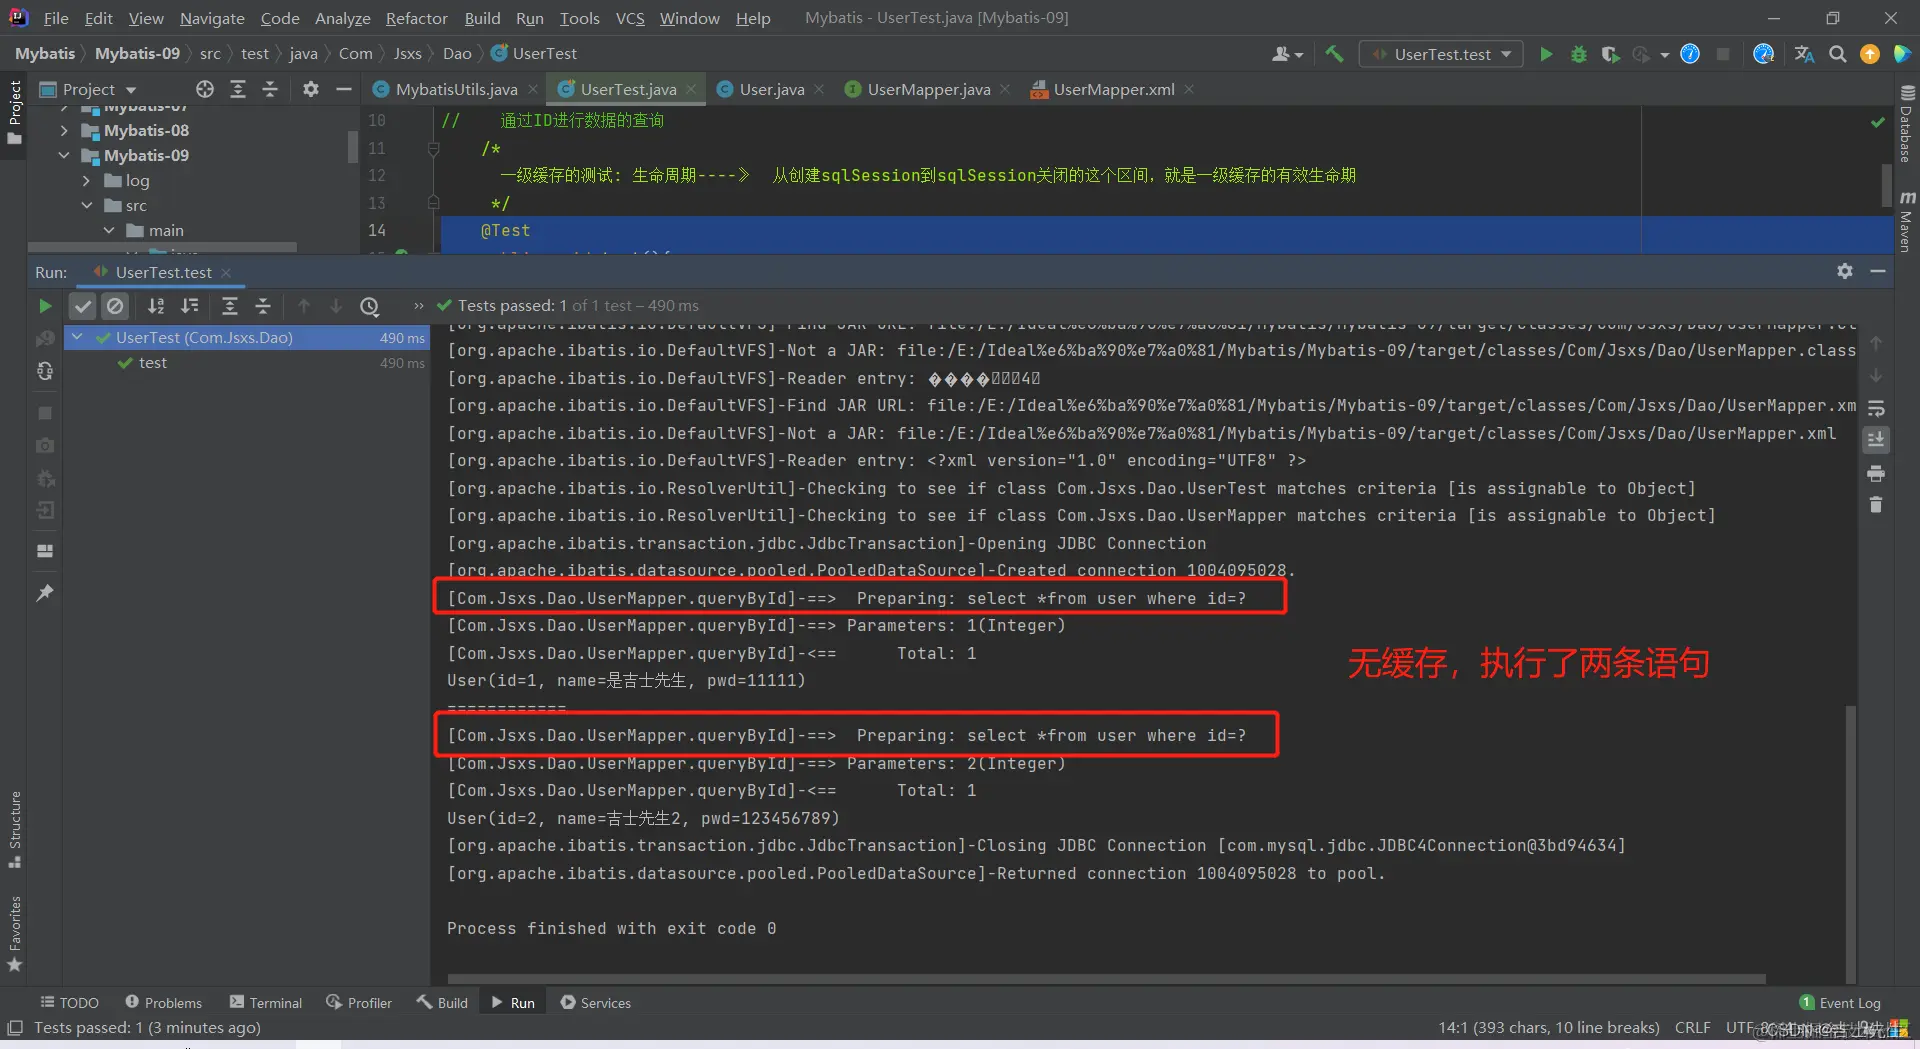
Task: Open the Profiler tool window
Action: 359,1002
